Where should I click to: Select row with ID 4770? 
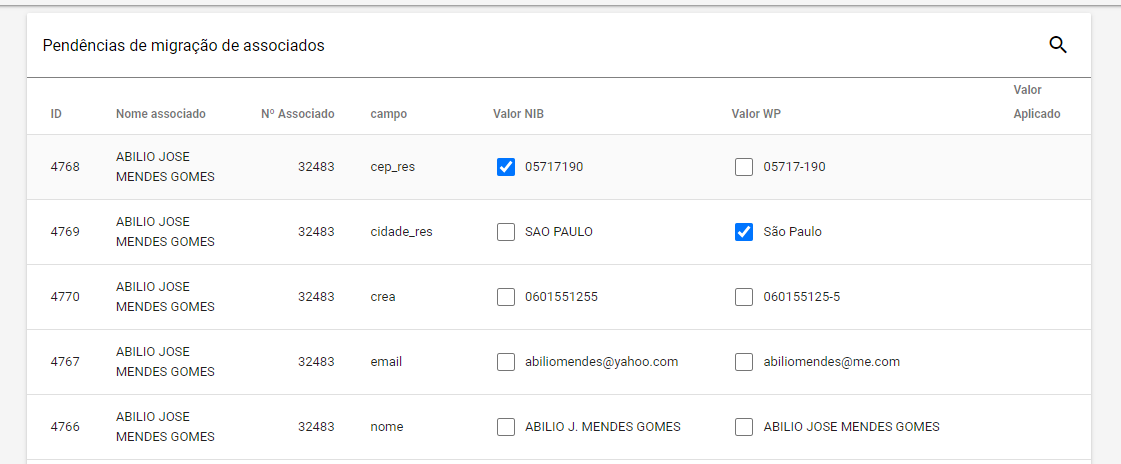(559, 297)
